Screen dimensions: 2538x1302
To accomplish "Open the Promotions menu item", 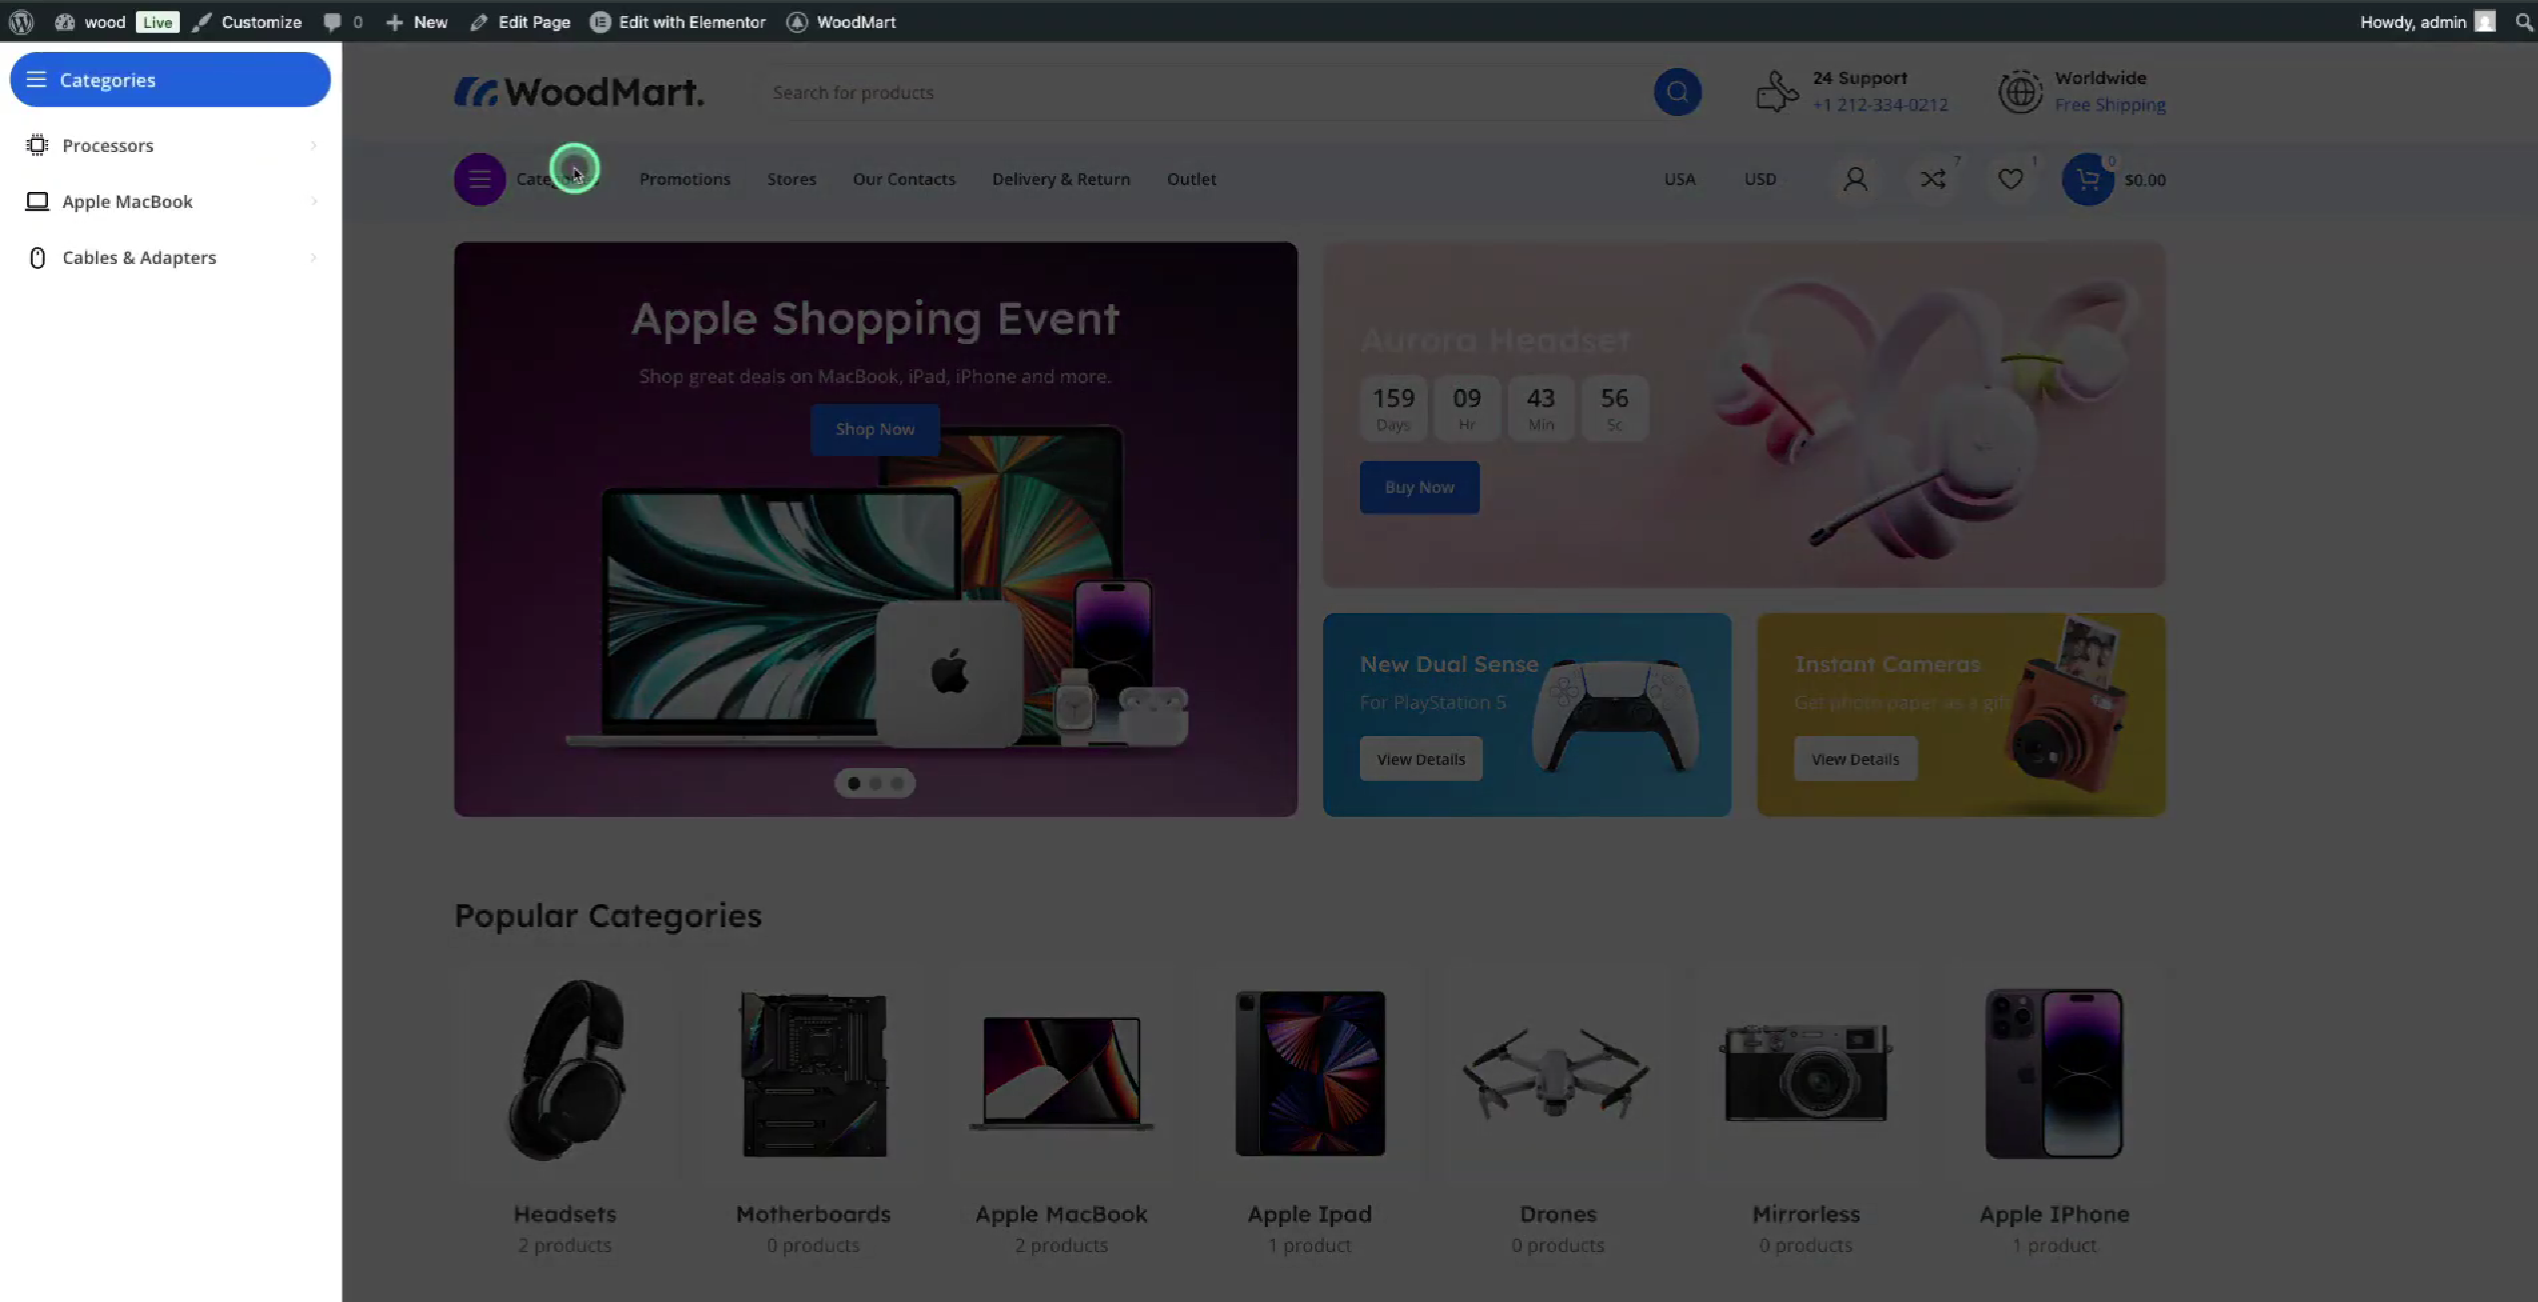I will point(684,179).
